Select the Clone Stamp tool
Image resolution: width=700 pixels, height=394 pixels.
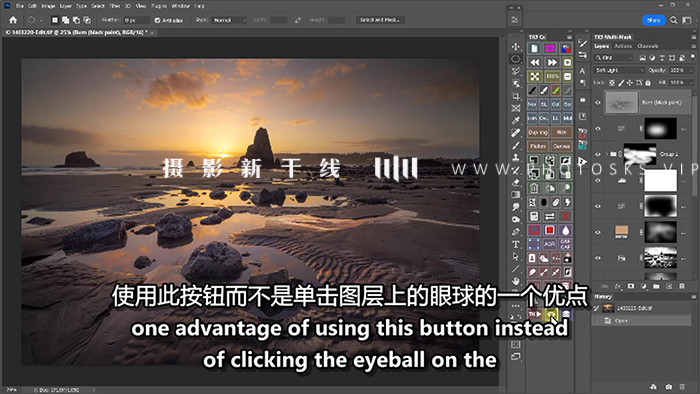click(x=516, y=158)
